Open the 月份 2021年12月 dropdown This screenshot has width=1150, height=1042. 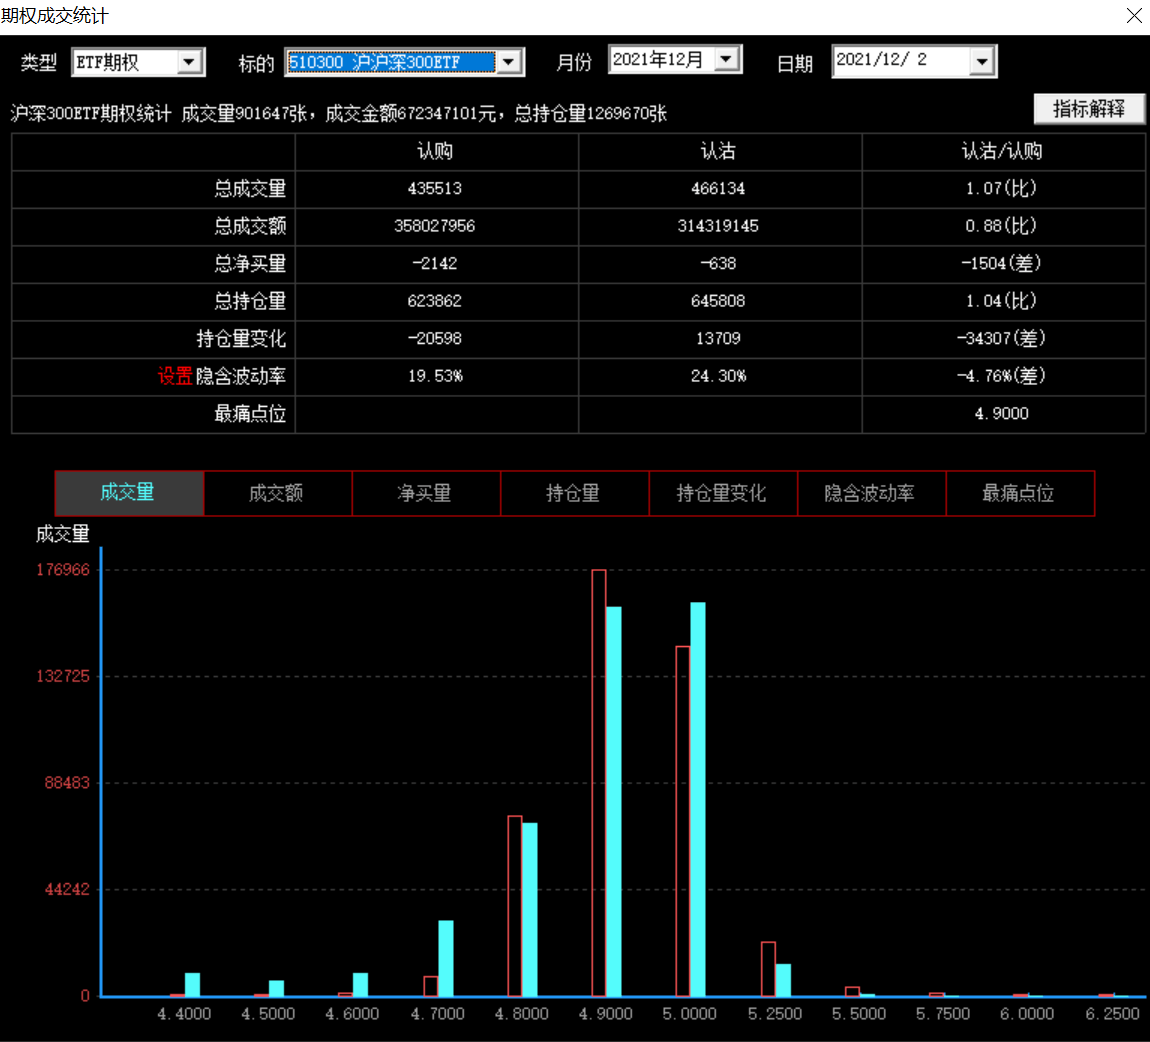(727, 60)
